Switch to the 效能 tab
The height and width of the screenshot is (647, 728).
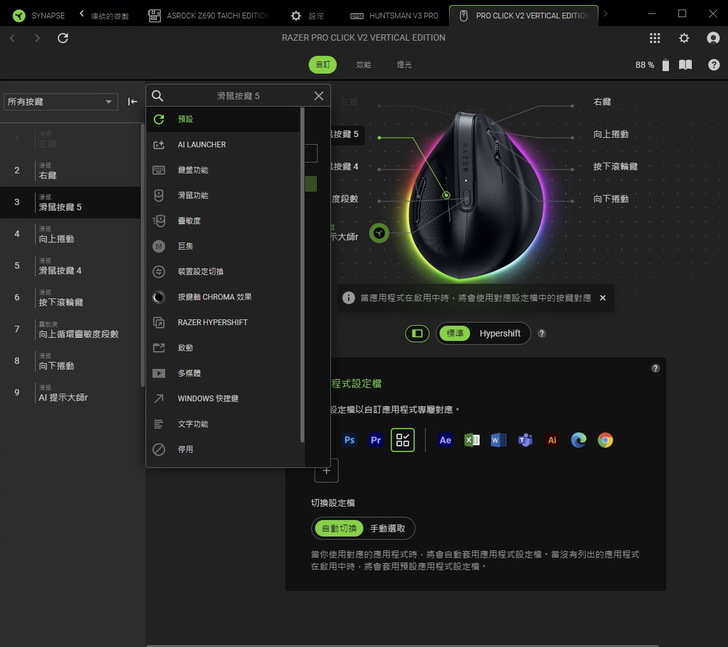(x=363, y=65)
